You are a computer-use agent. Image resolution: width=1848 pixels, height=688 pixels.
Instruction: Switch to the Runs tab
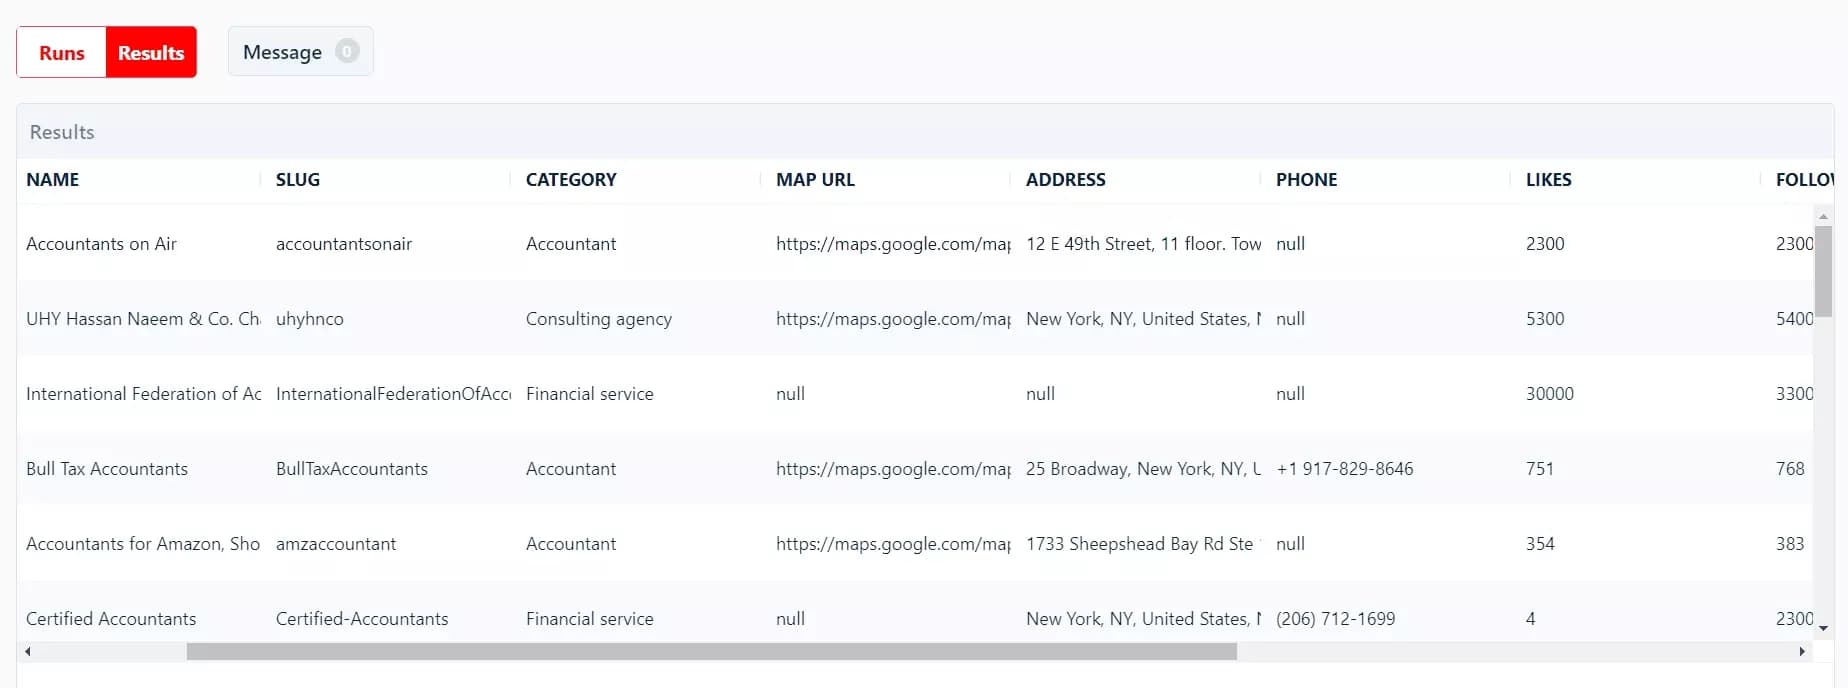60,52
